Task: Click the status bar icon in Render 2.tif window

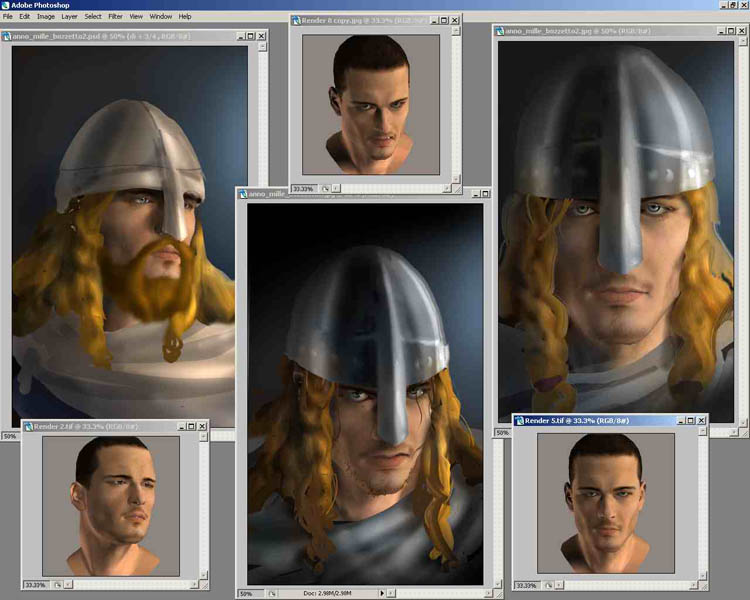Action: (x=59, y=584)
